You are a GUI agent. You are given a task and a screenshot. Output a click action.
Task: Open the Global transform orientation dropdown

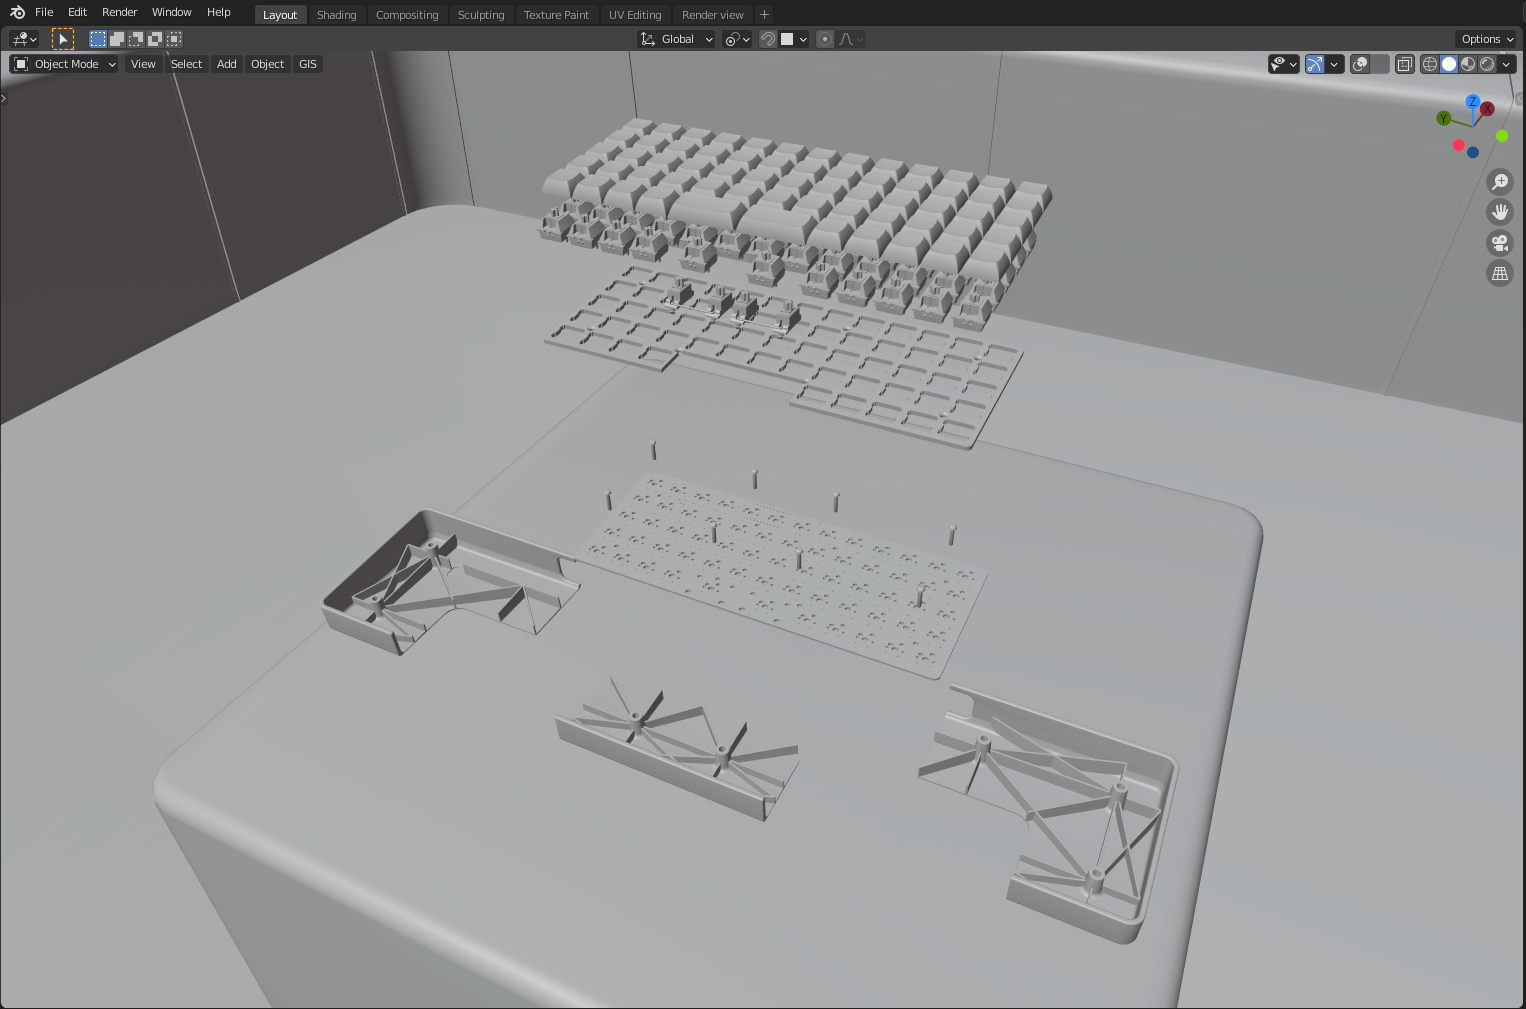[x=676, y=39]
